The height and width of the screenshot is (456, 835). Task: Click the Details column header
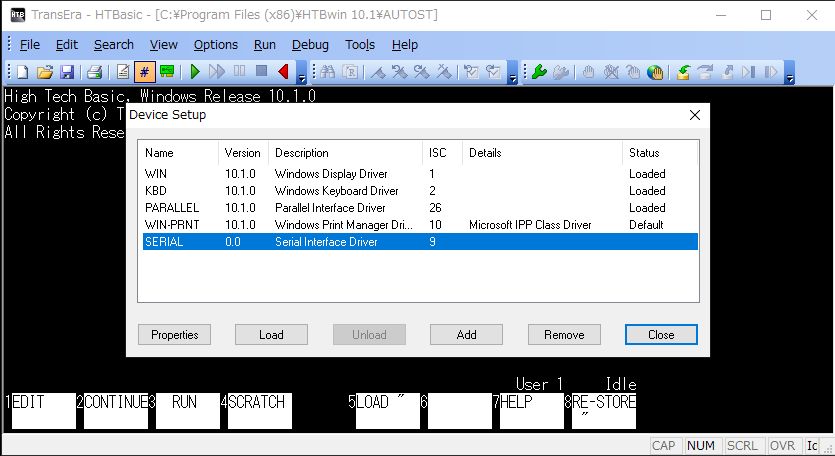pos(542,153)
